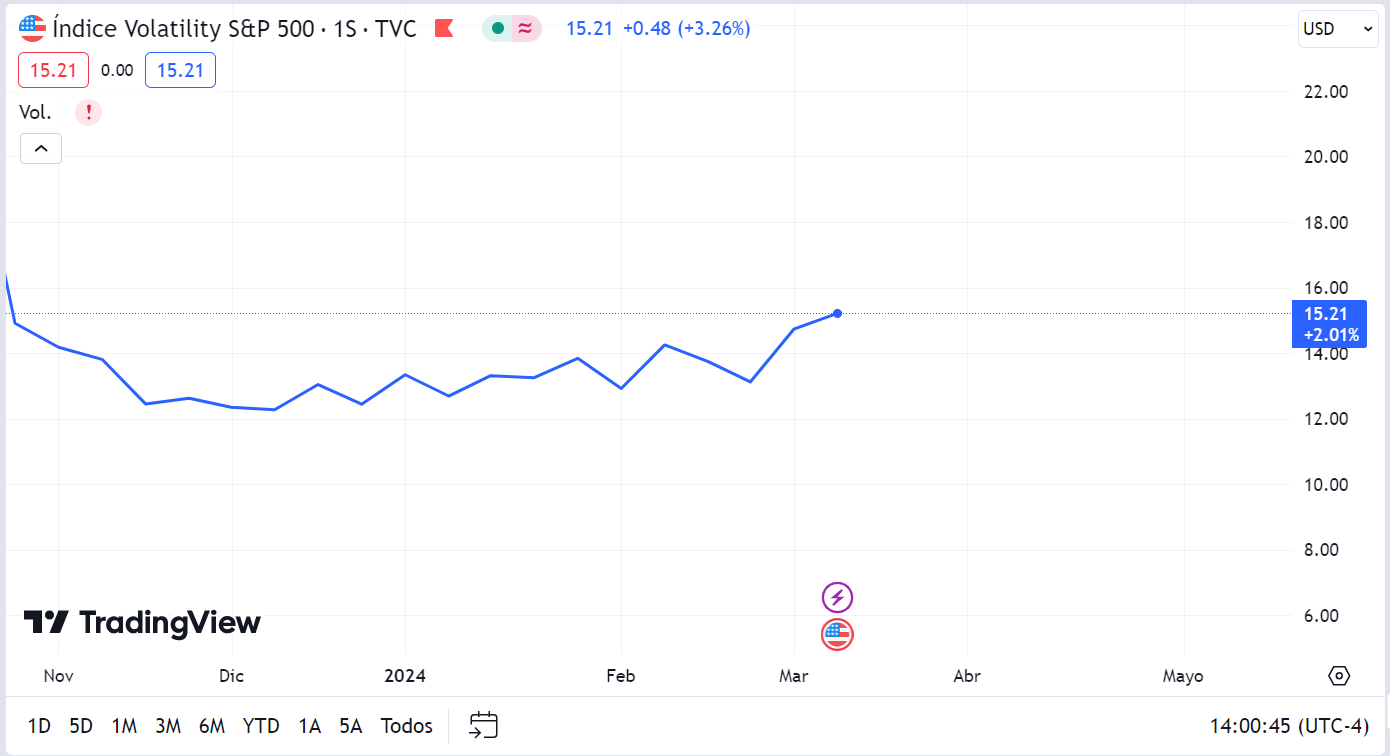
Task: Click the purple lightning event icon
Action: click(x=837, y=598)
